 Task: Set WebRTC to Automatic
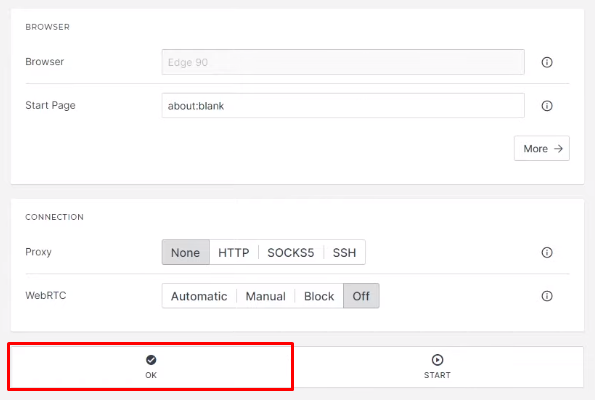pos(199,296)
